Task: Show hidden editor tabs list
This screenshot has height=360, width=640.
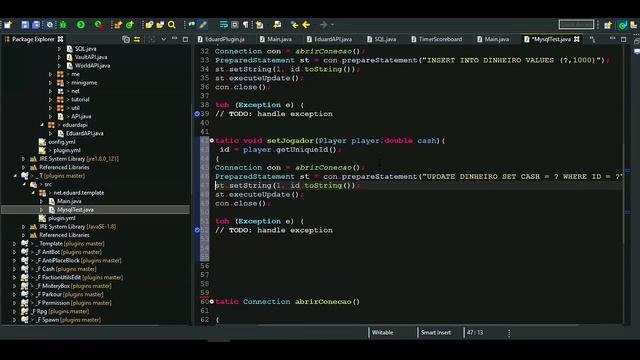Action: [x=592, y=39]
